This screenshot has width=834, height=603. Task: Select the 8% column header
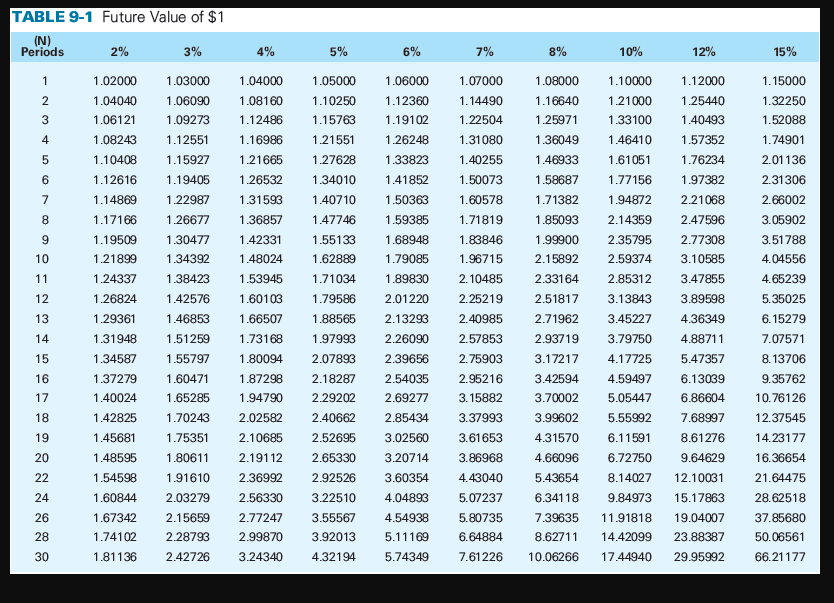(x=557, y=50)
